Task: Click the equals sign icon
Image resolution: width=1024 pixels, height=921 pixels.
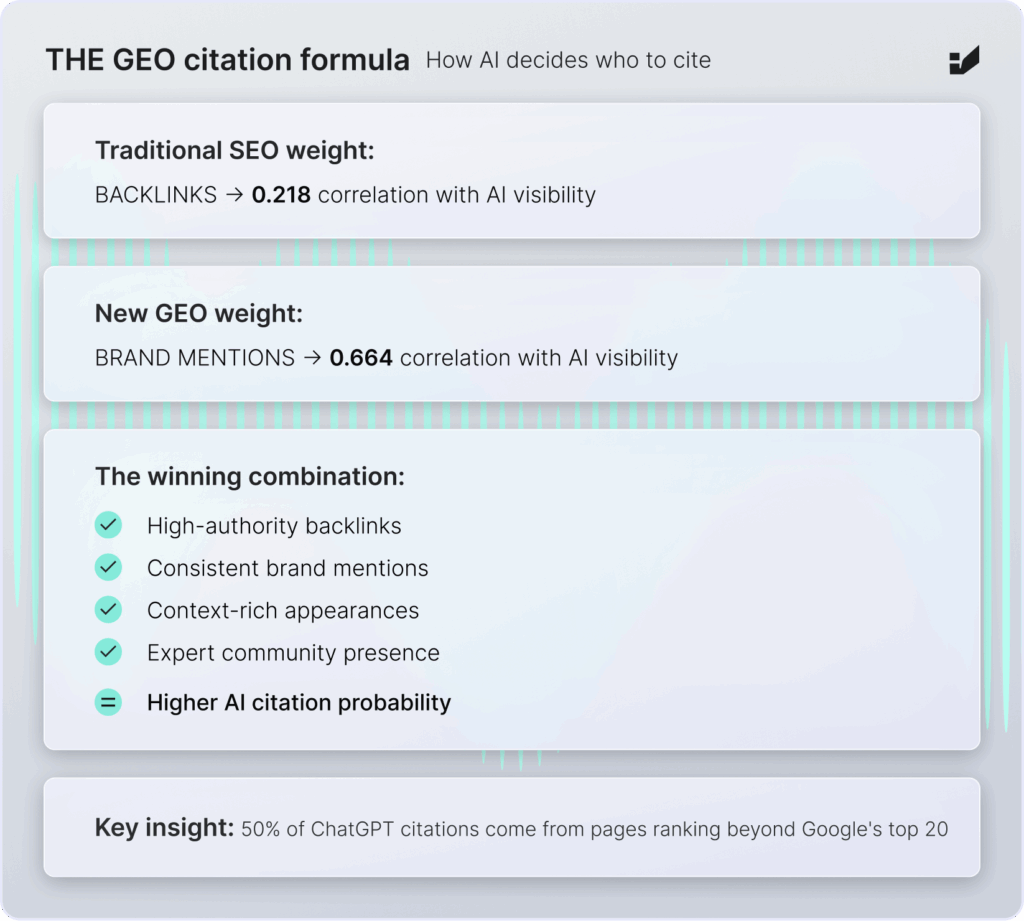Action: (108, 702)
